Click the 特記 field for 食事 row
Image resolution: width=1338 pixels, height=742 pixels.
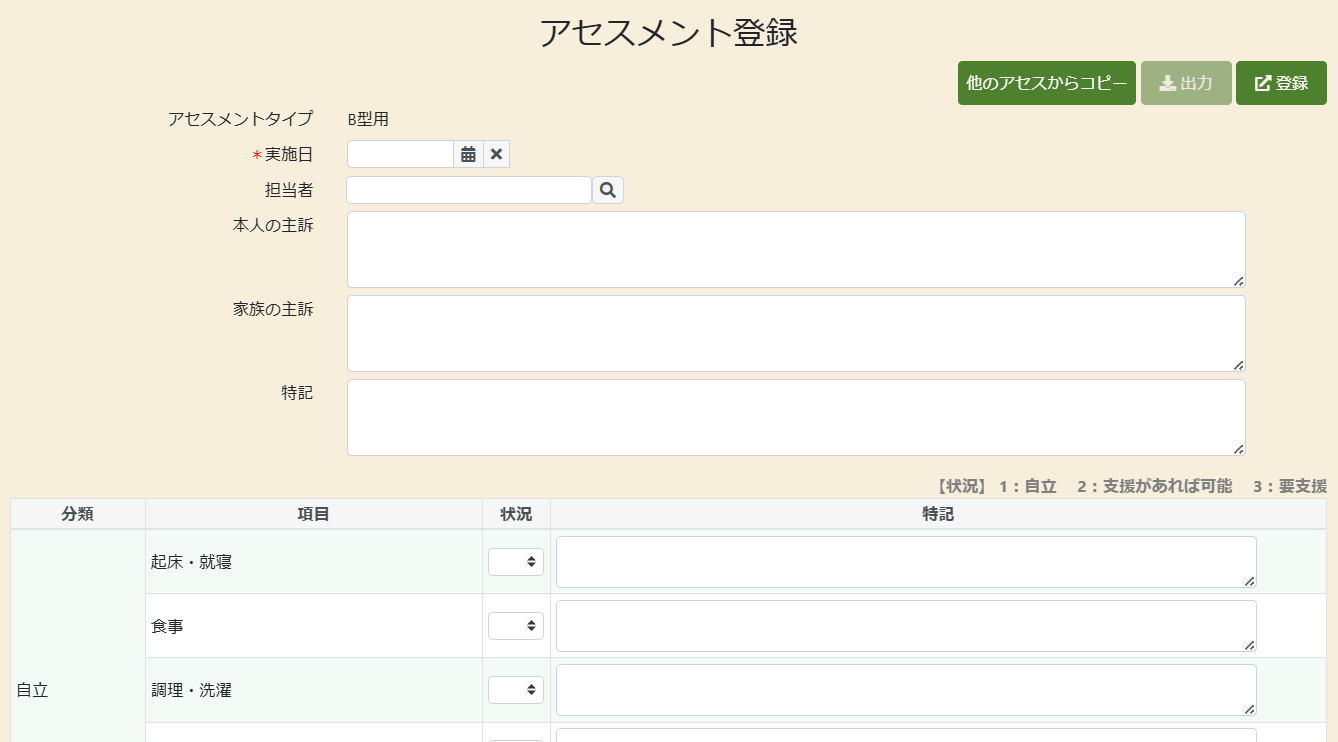pyautogui.click(x=905, y=626)
